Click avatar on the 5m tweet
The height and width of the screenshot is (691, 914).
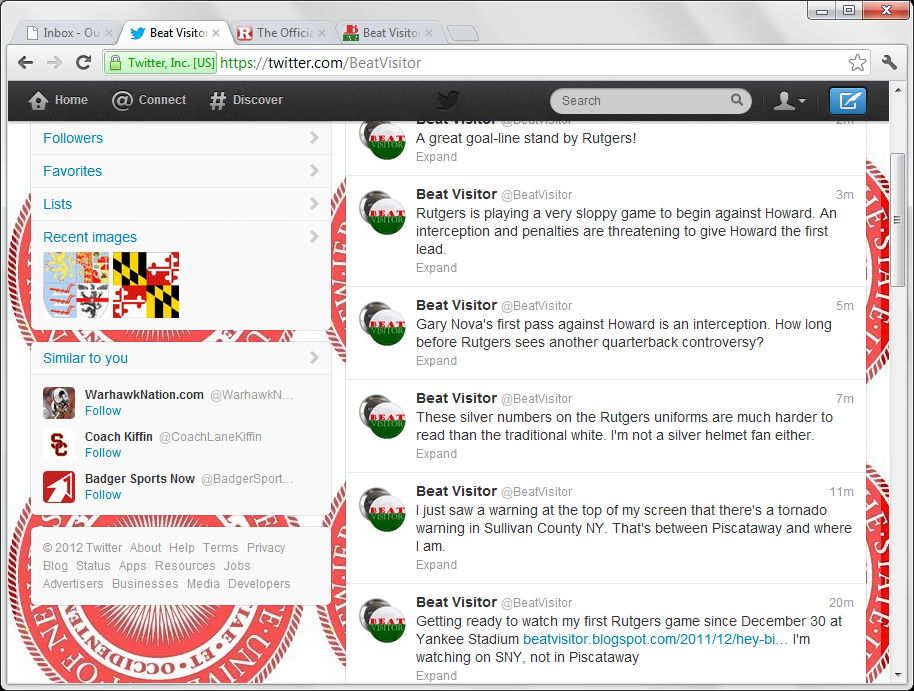(x=382, y=323)
